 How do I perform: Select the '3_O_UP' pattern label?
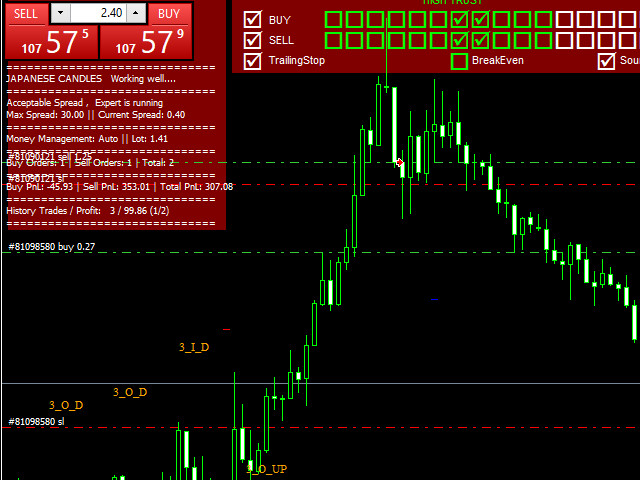pos(267,469)
